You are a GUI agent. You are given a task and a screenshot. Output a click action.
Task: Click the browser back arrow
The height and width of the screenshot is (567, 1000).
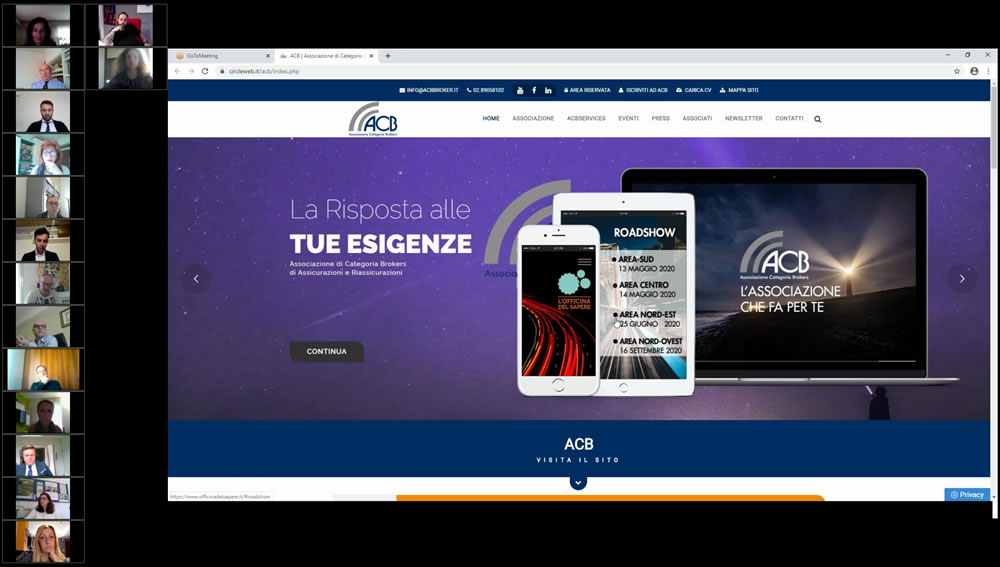(x=177, y=71)
